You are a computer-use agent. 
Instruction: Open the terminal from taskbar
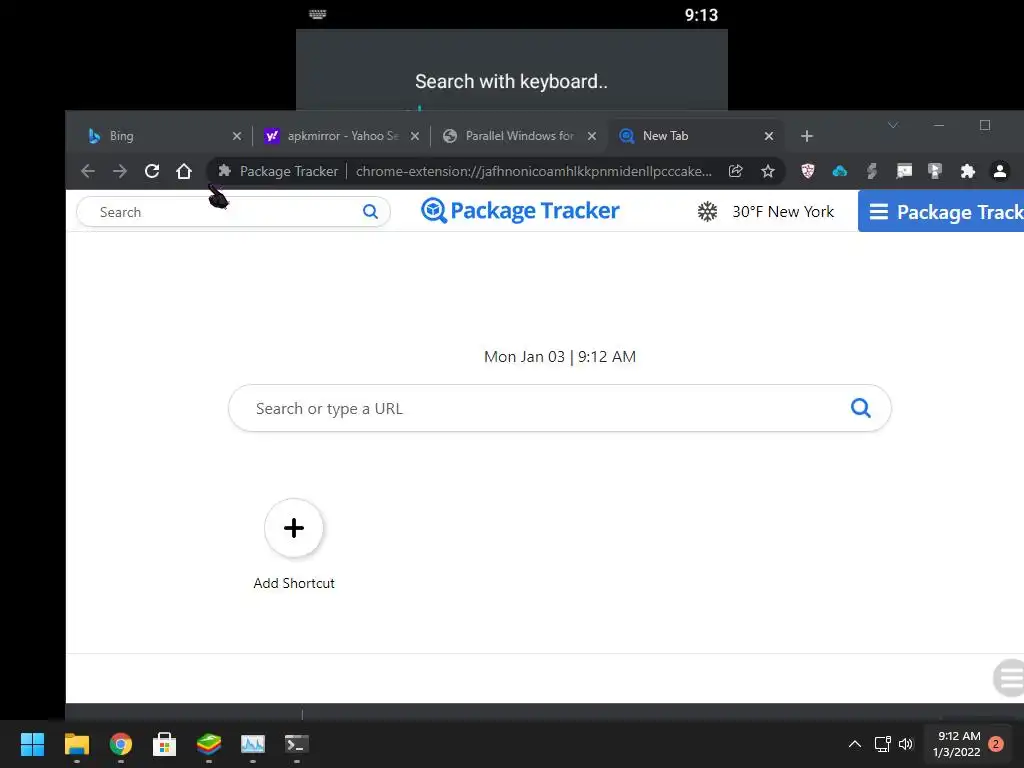(296, 744)
